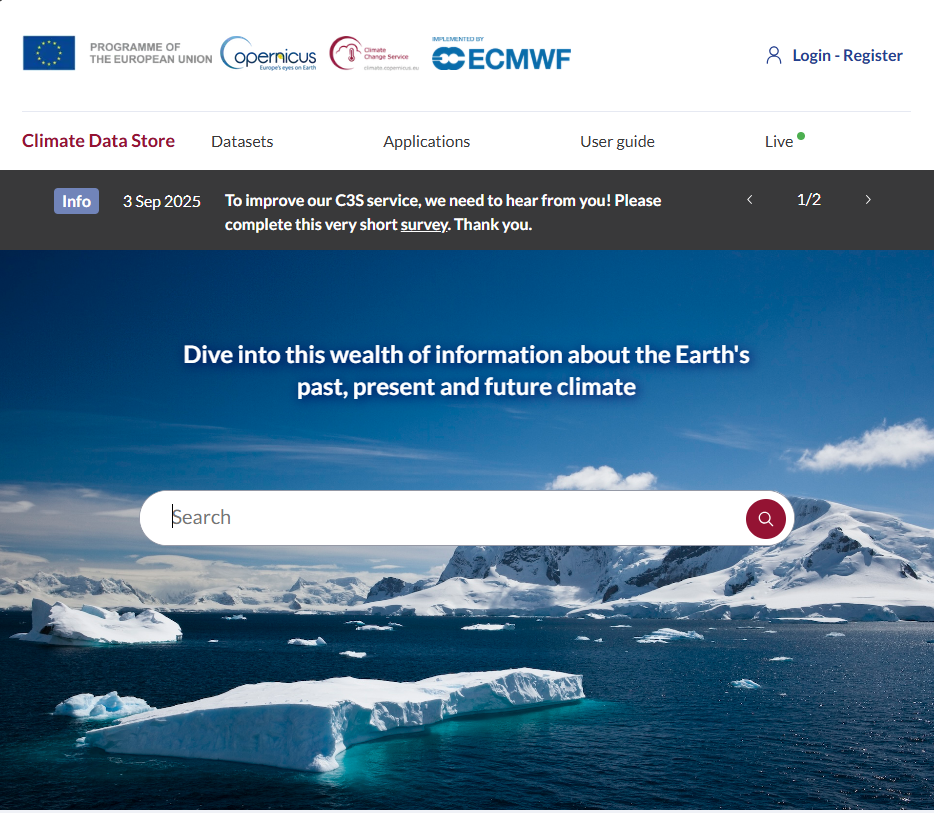Go to Climate Data Store home
Viewport: 934px width, 813px height.
98,141
